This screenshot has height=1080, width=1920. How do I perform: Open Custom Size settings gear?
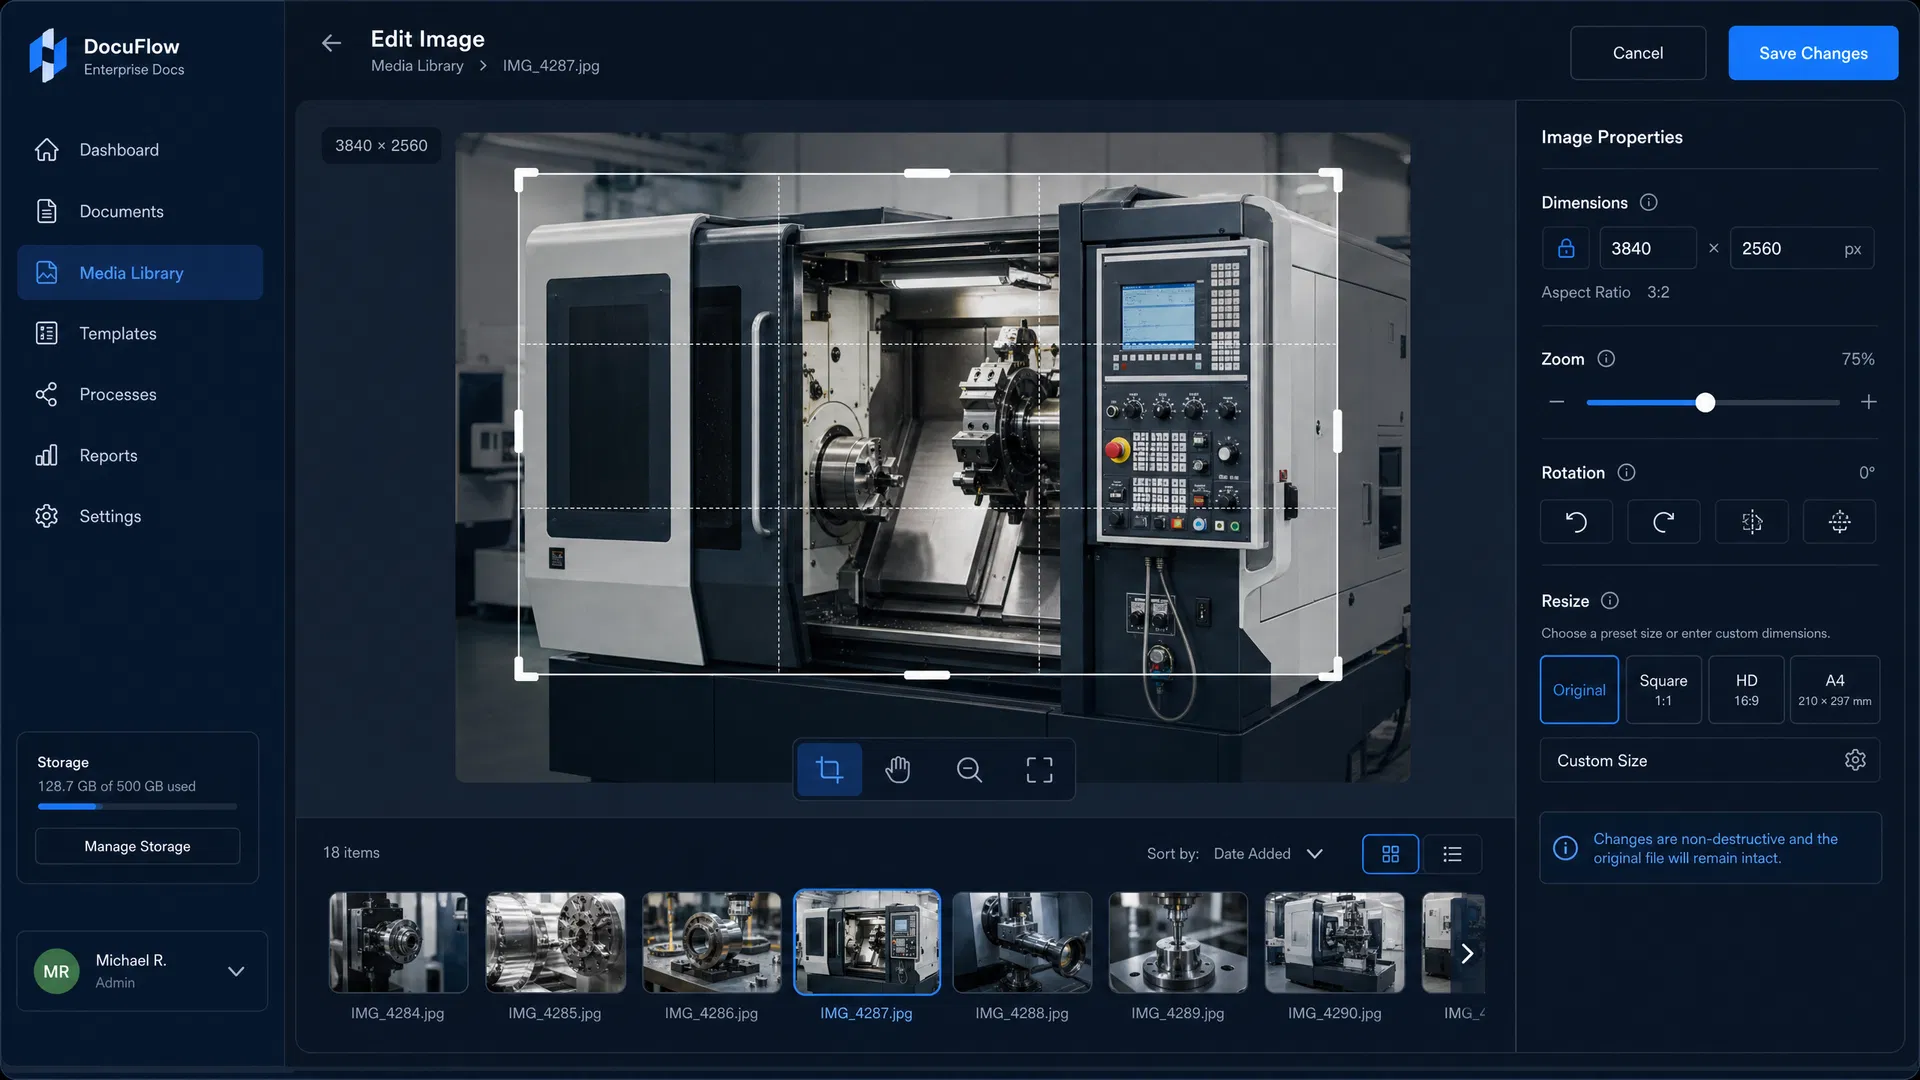pyautogui.click(x=1855, y=760)
